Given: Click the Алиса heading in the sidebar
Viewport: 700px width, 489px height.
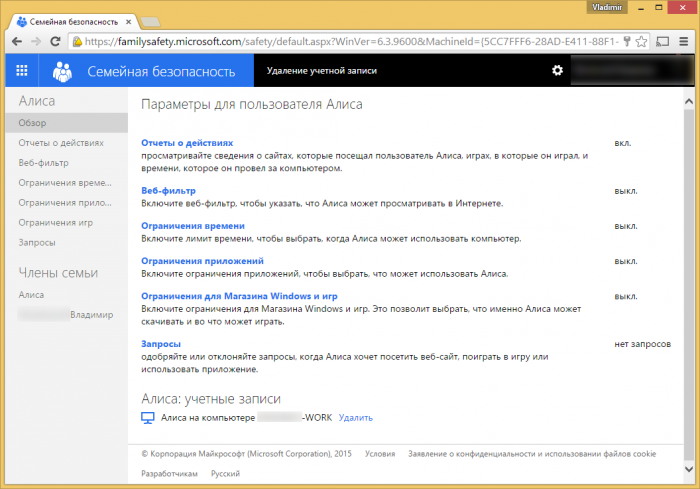Looking at the screenshot, I should (37, 101).
